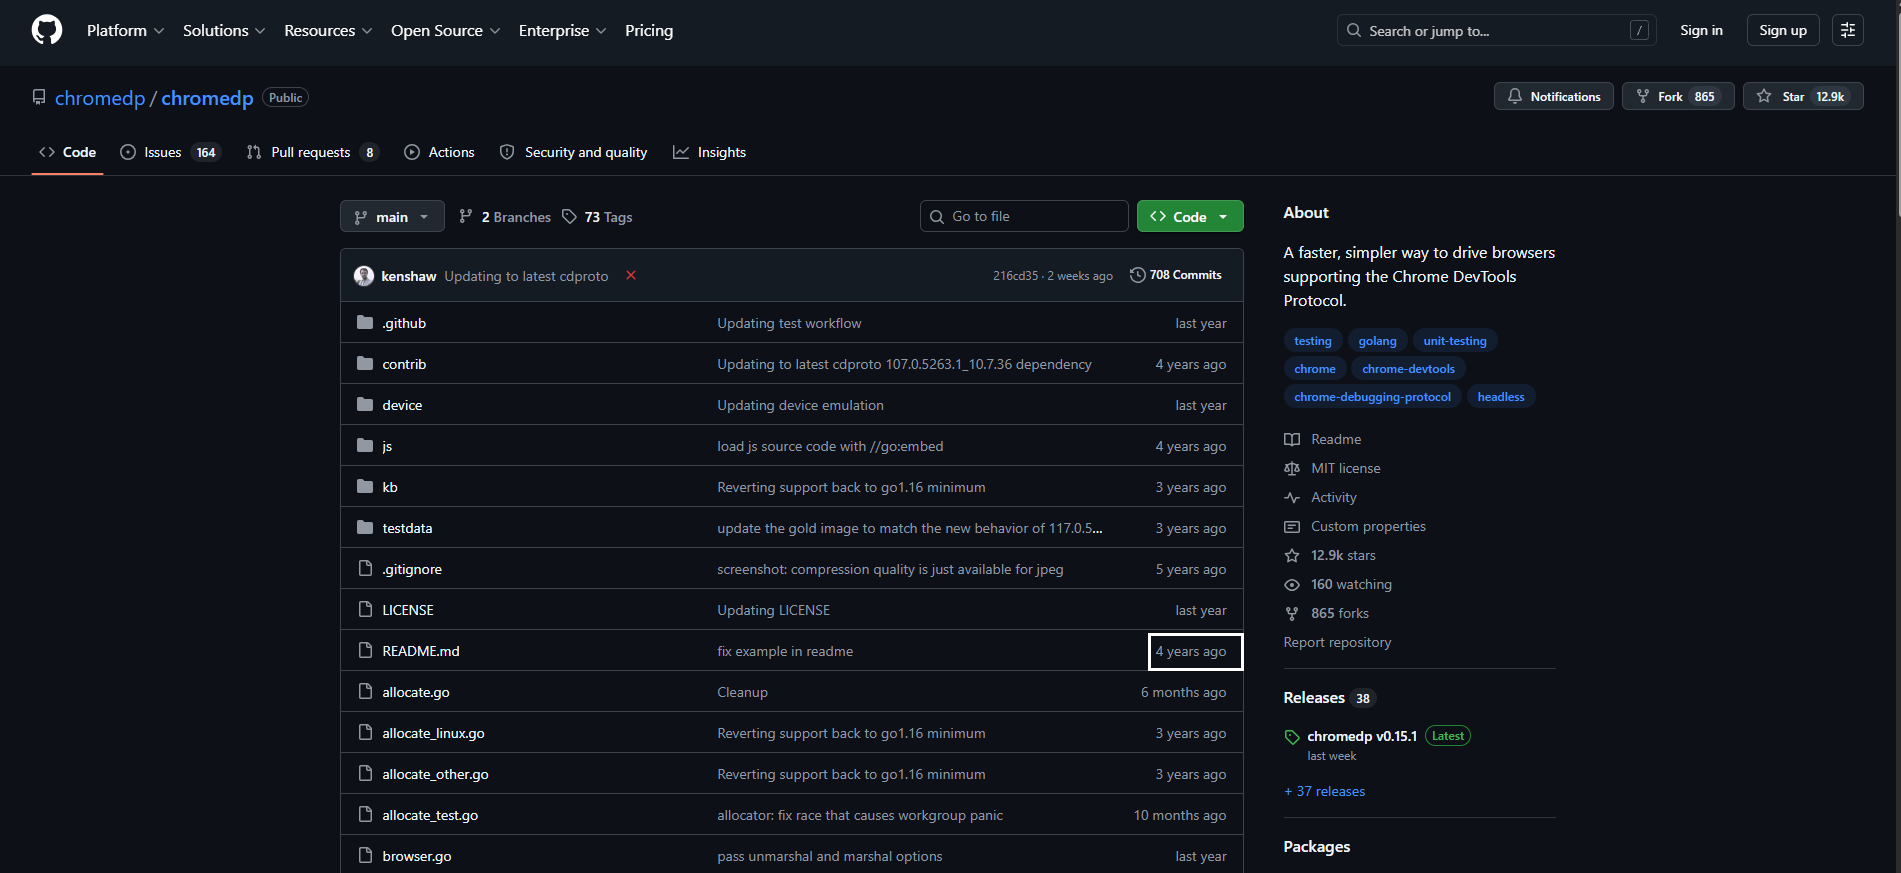Expand the Resources menu
Screen dimensions: 1901x873
coord(328,31)
